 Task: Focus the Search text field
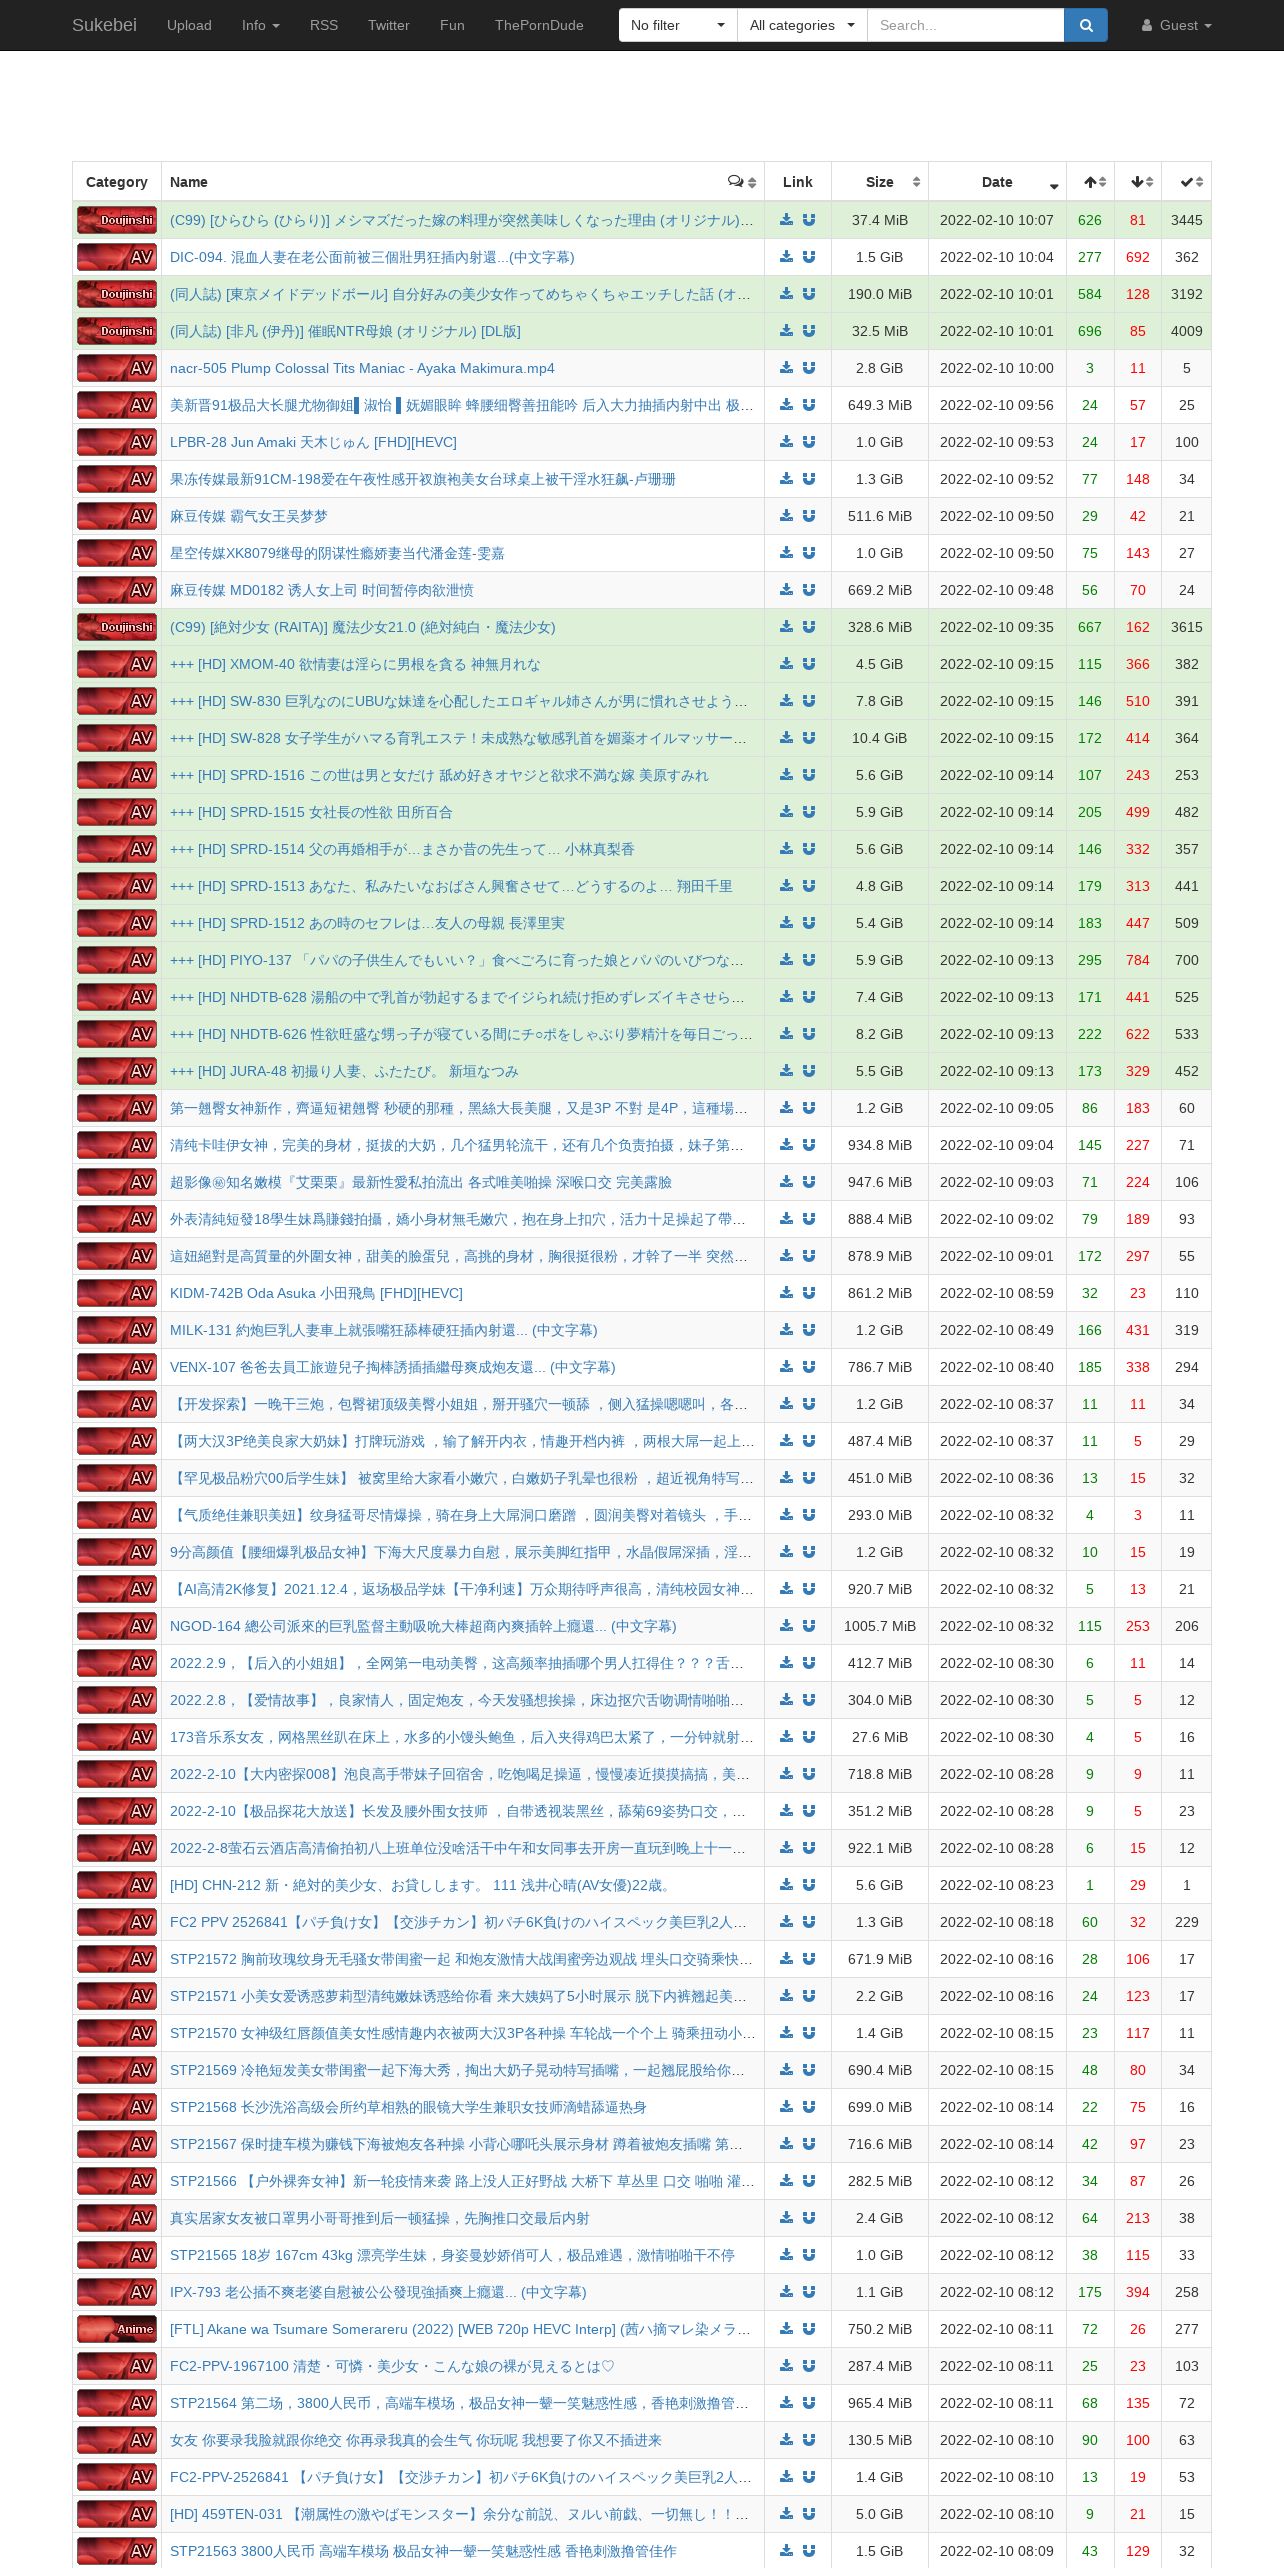click(965, 25)
